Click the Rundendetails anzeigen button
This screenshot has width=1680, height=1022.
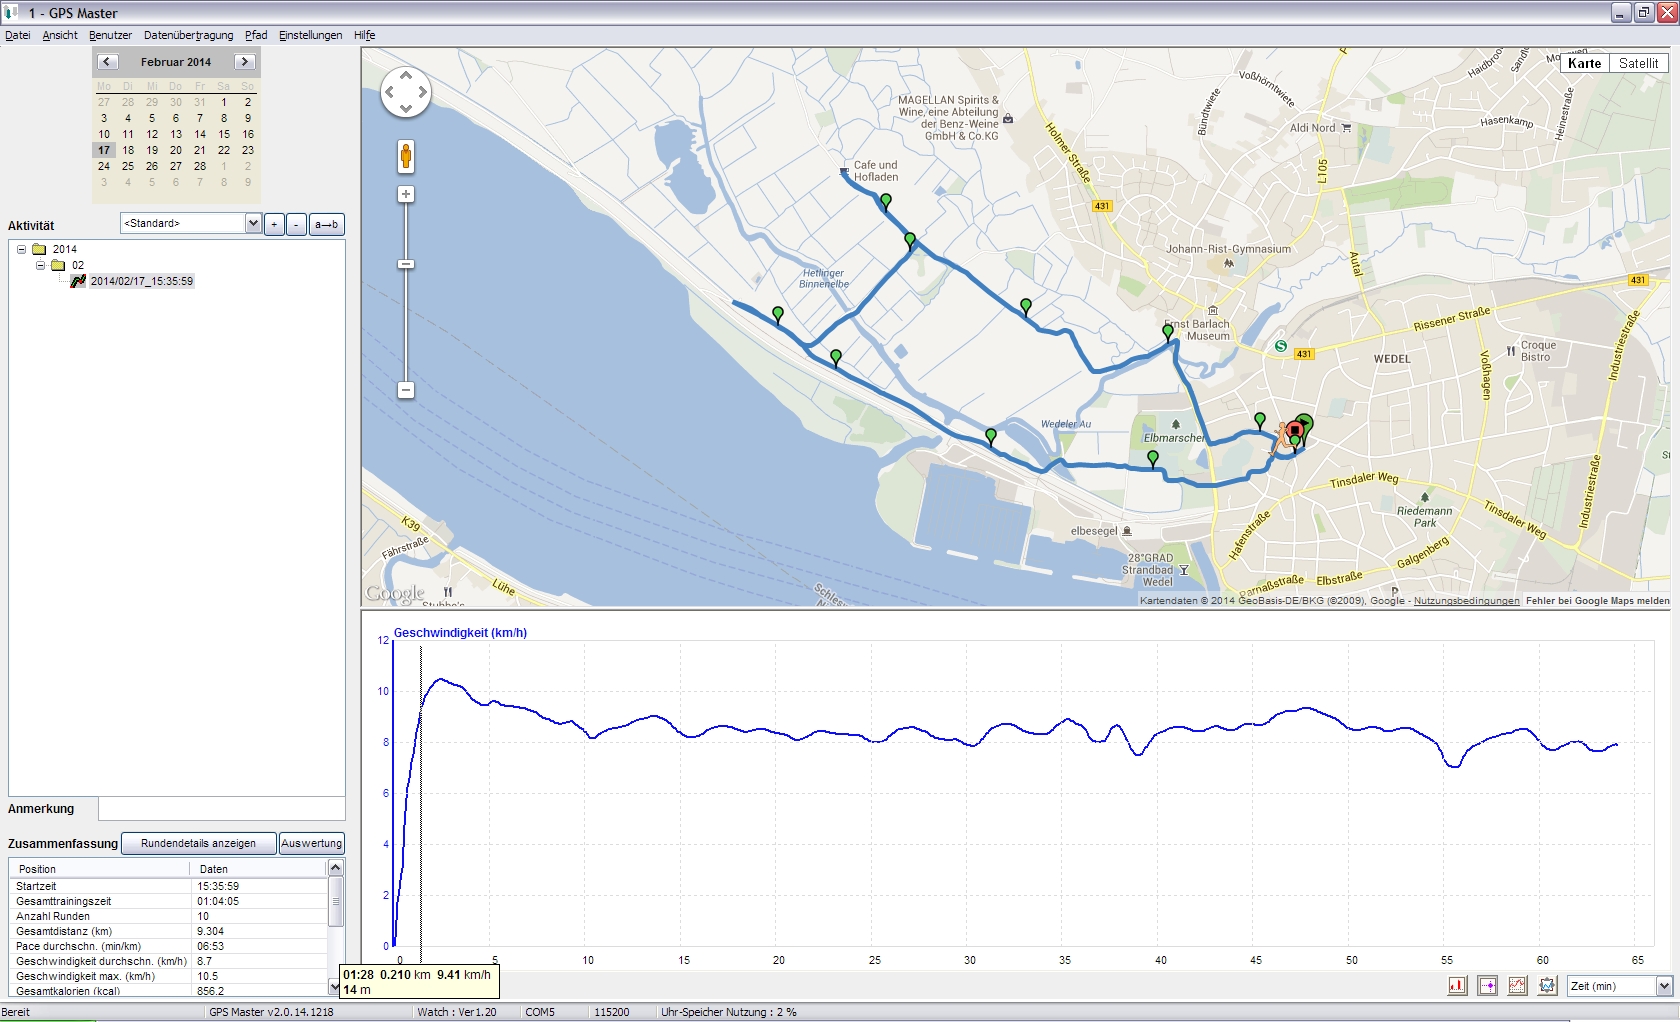pyautogui.click(x=198, y=843)
